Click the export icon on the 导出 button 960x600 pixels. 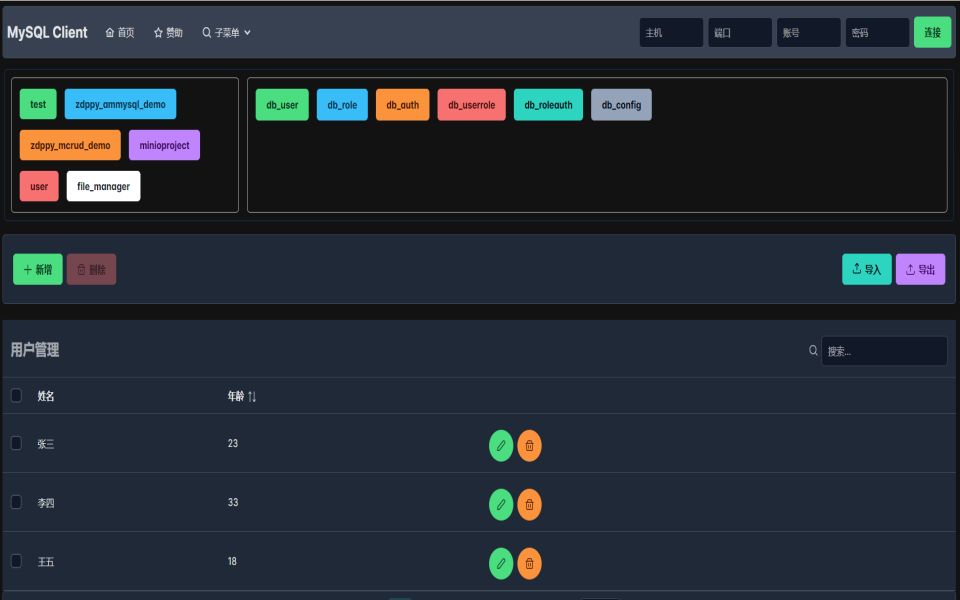908,268
